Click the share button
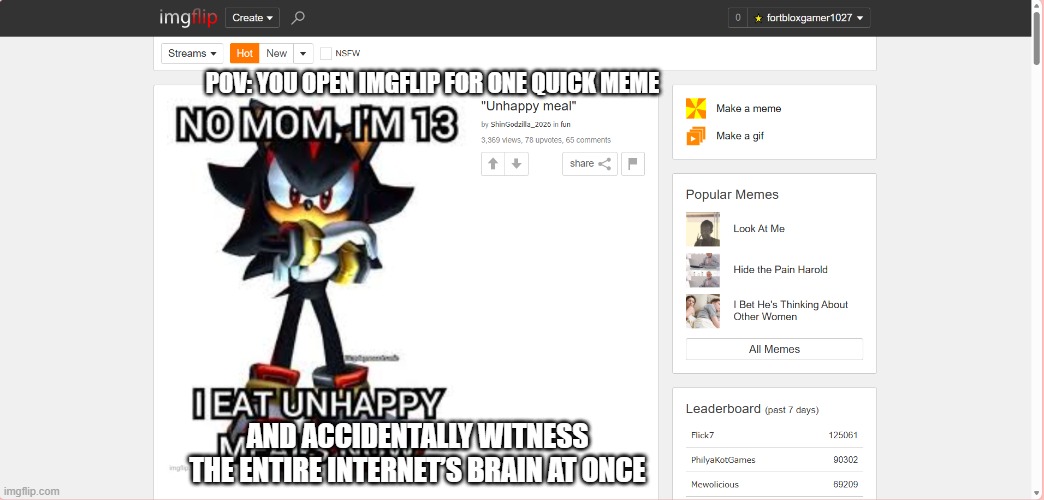 590,164
